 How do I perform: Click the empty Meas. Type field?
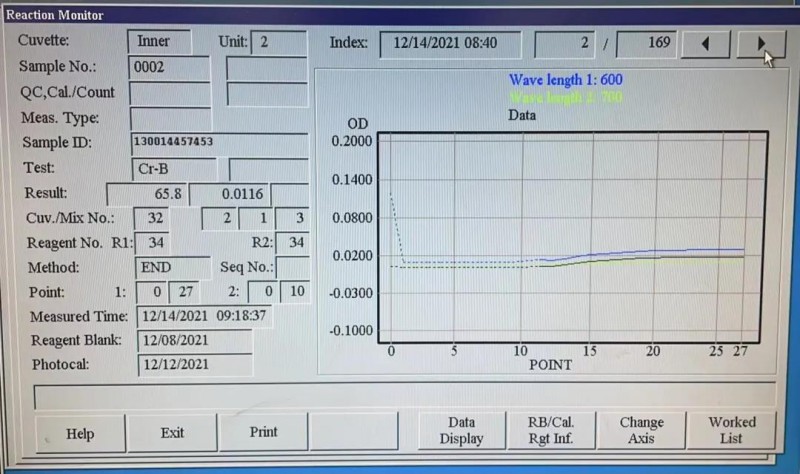pos(170,119)
